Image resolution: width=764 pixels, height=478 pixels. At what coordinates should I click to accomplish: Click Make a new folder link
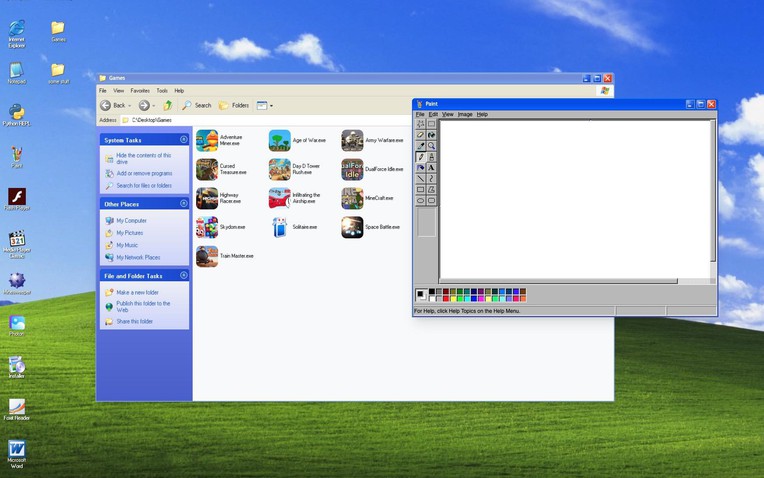coord(137,292)
